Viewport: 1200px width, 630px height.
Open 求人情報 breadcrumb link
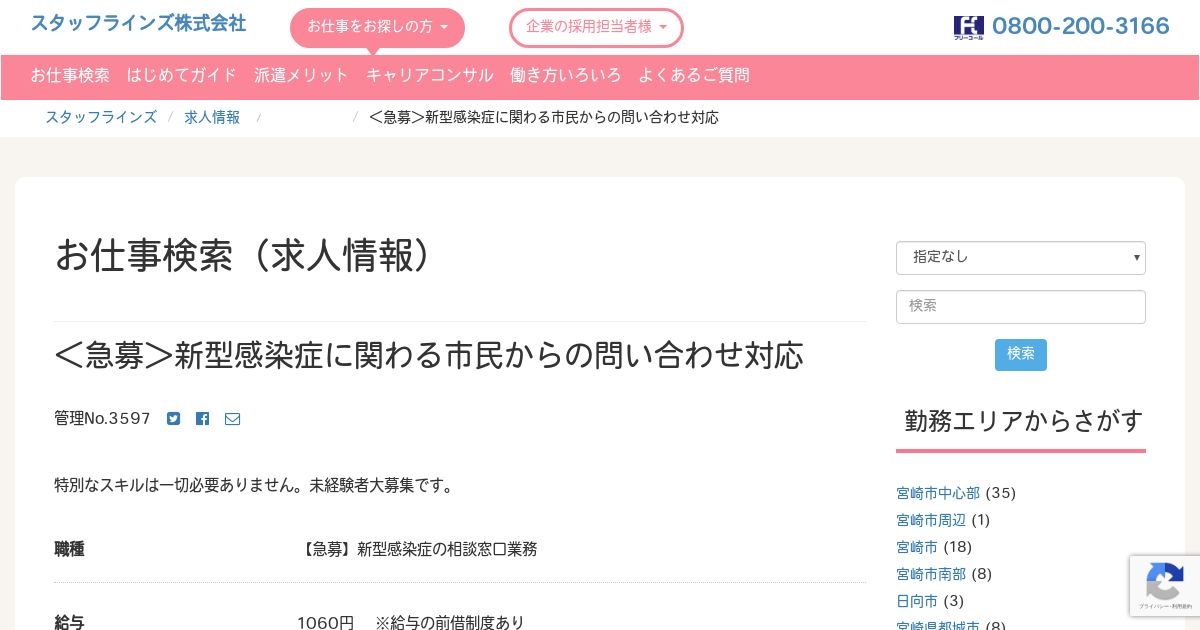[212, 117]
